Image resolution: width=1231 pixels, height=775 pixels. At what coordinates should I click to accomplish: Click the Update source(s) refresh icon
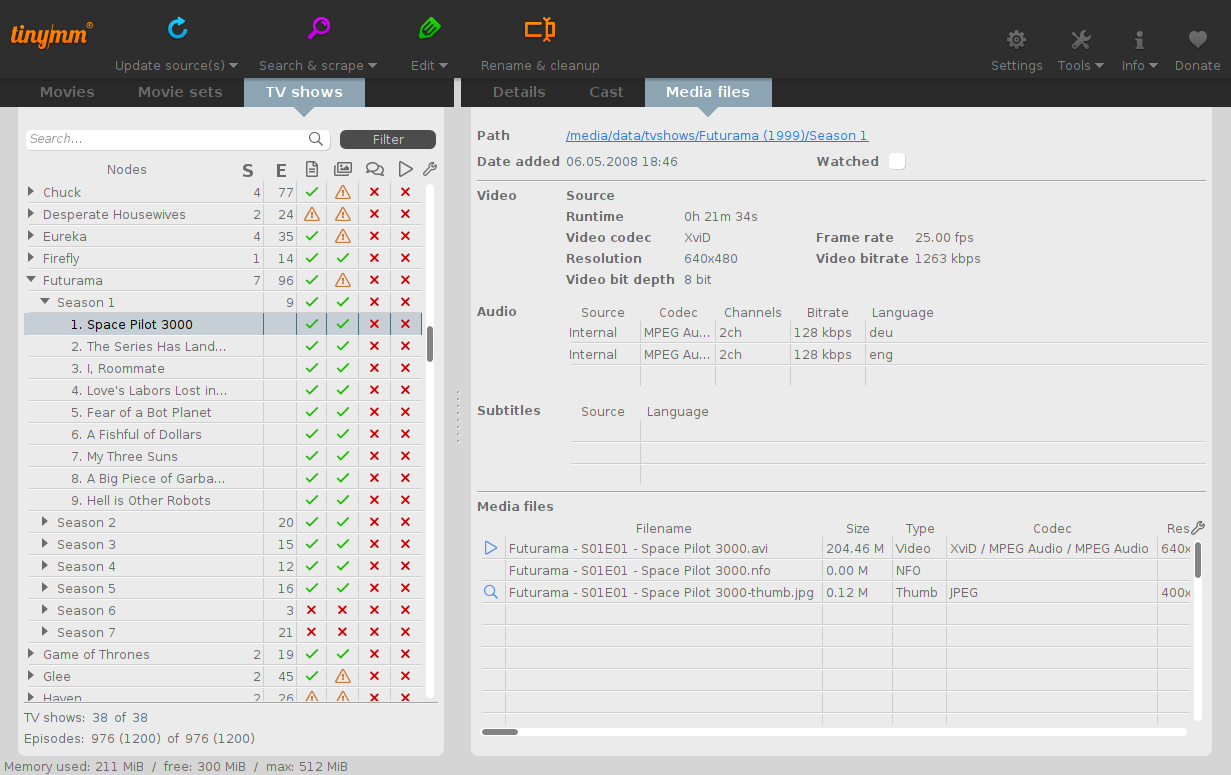click(178, 28)
